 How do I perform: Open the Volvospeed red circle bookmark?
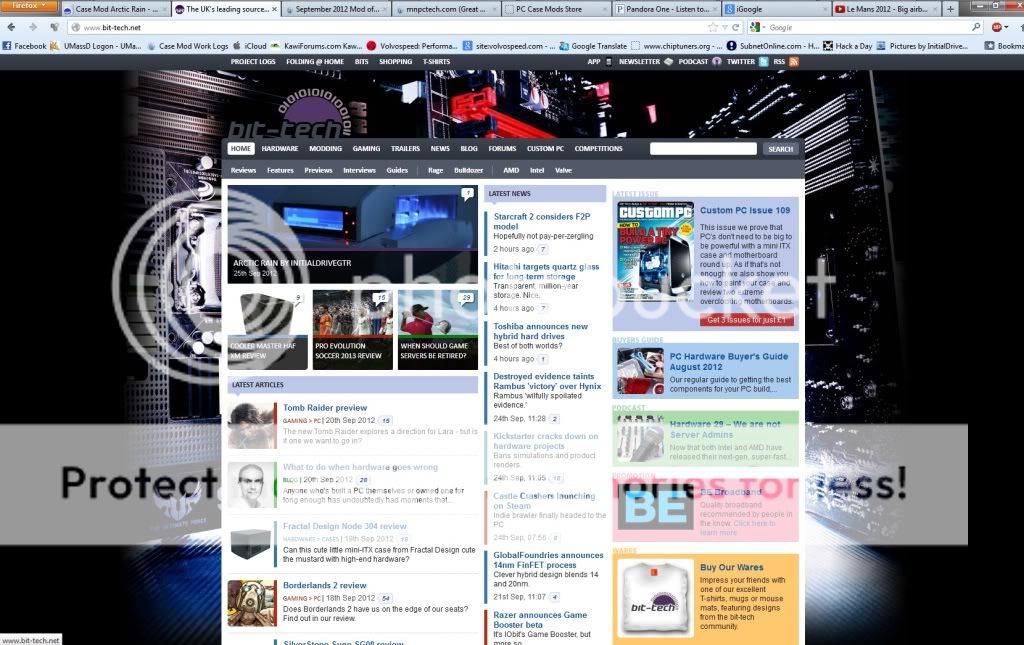pos(411,46)
